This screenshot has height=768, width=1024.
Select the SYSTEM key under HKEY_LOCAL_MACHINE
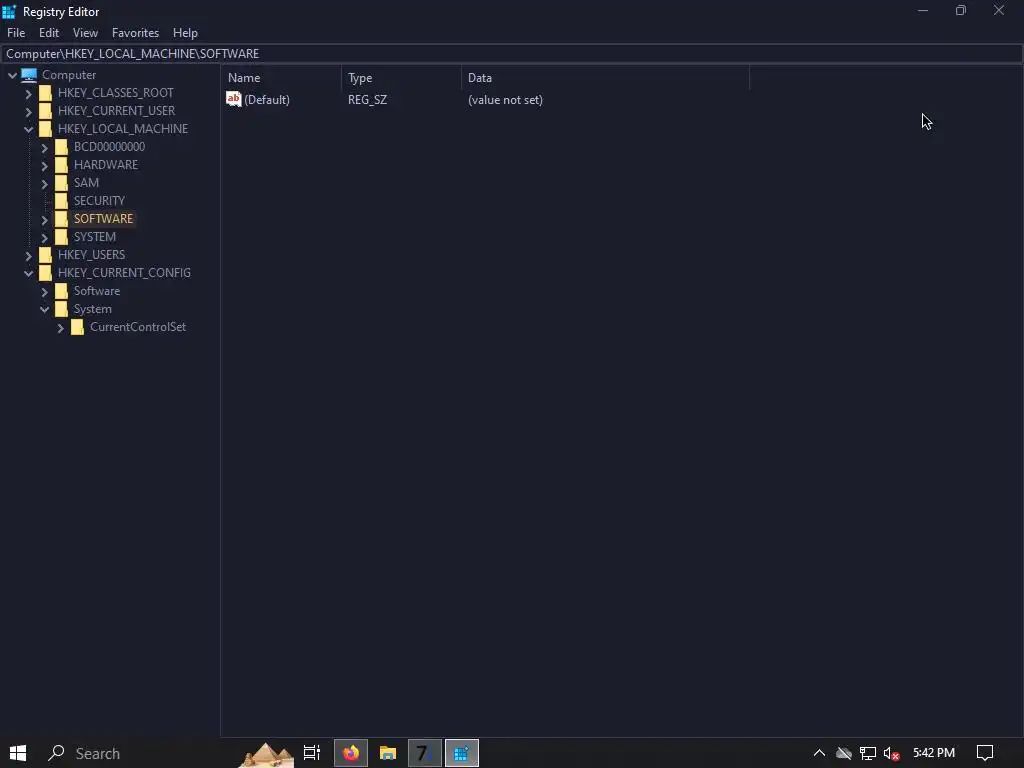pyautogui.click(x=95, y=237)
